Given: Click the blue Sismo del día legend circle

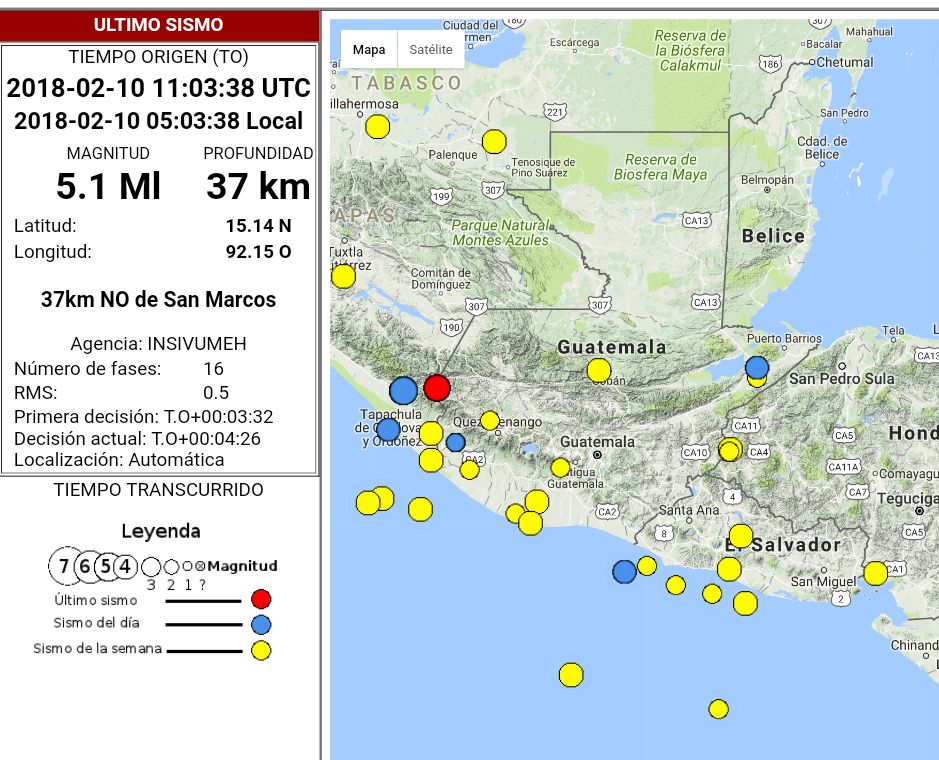Looking at the screenshot, I should tap(261, 625).
